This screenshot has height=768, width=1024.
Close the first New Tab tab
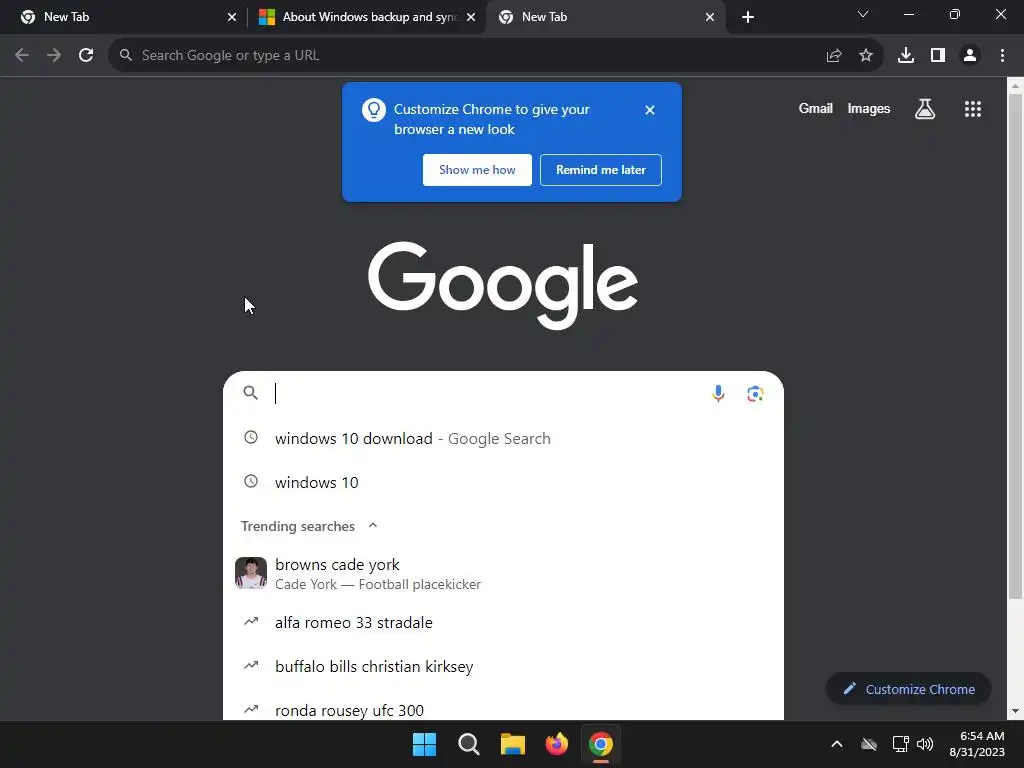(x=232, y=17)
